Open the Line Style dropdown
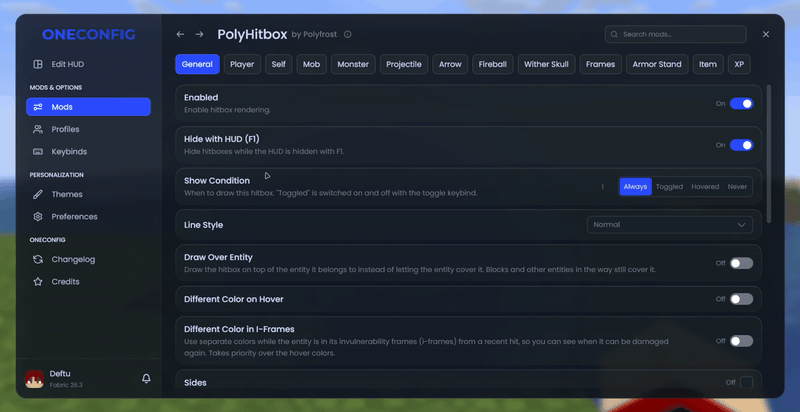The width and height of the screenshot is (800, 412). pos(669,225)
